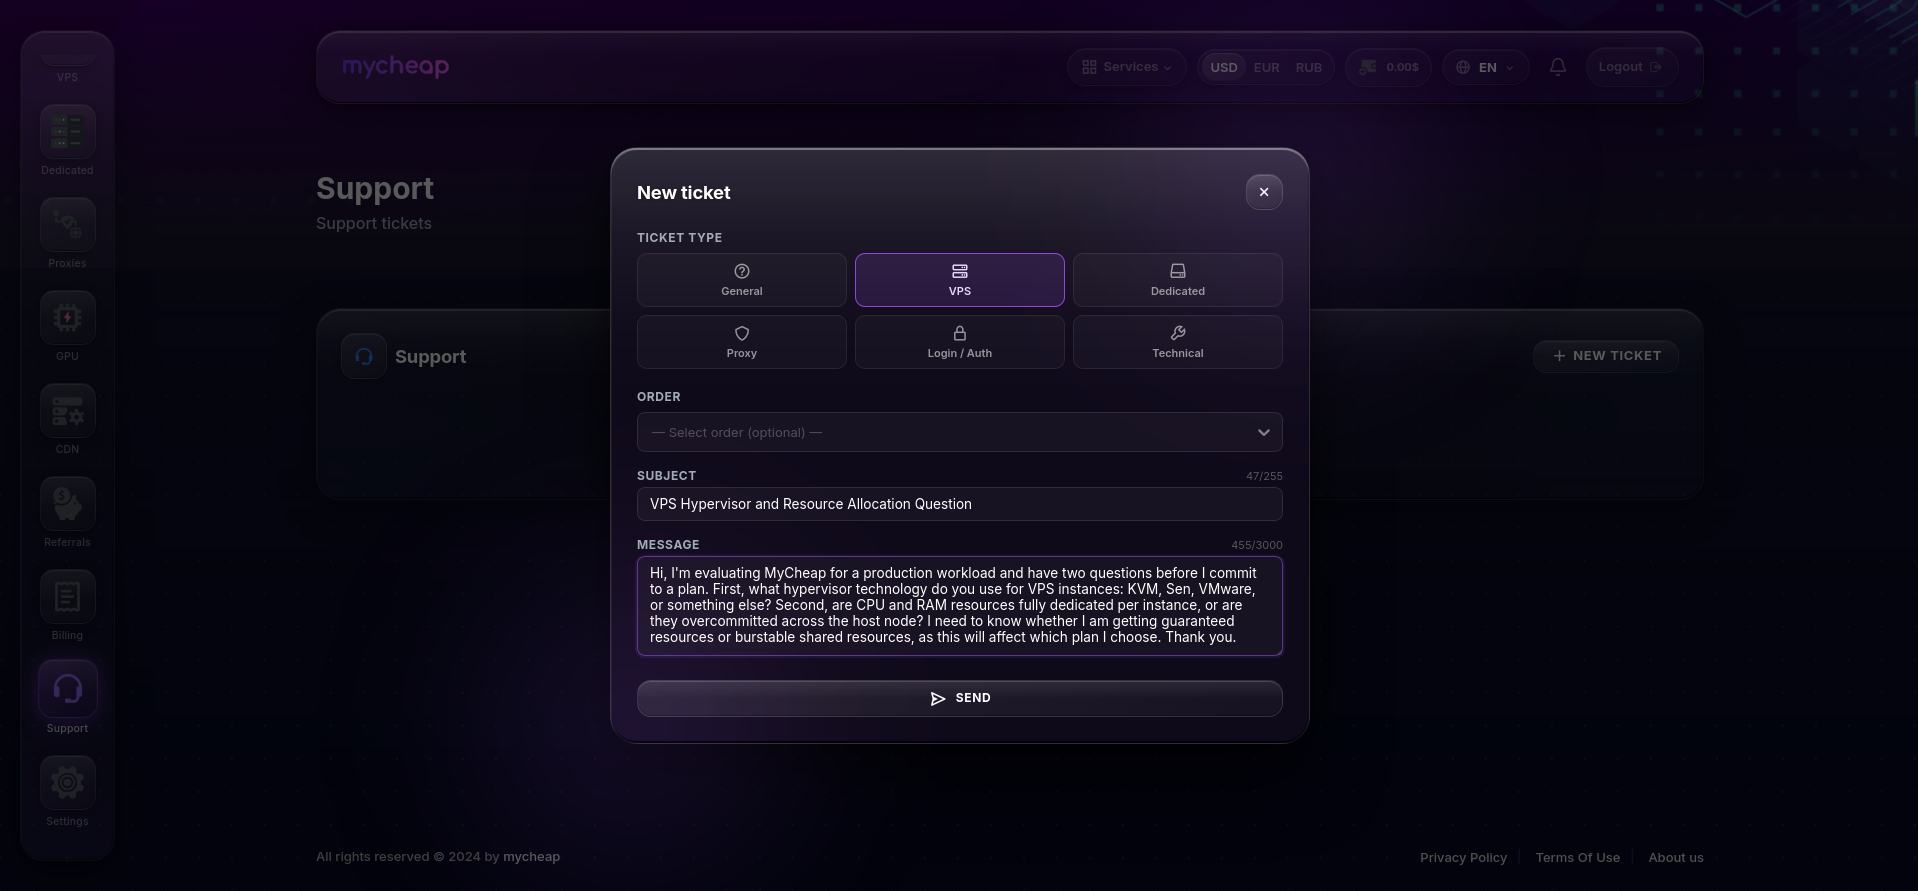Open the Terms Of Use link
Viewport: 1918px width, 891px height.
pyautogui.click(x=1577, y=857)
